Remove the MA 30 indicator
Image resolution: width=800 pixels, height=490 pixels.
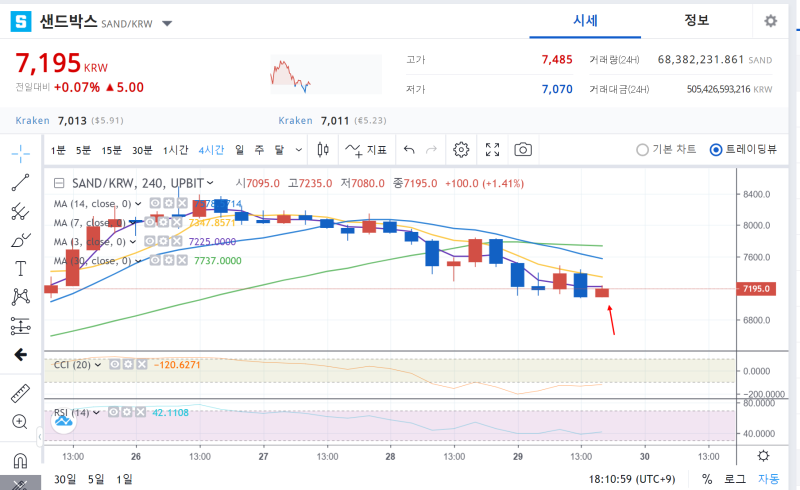click(182, 260)
